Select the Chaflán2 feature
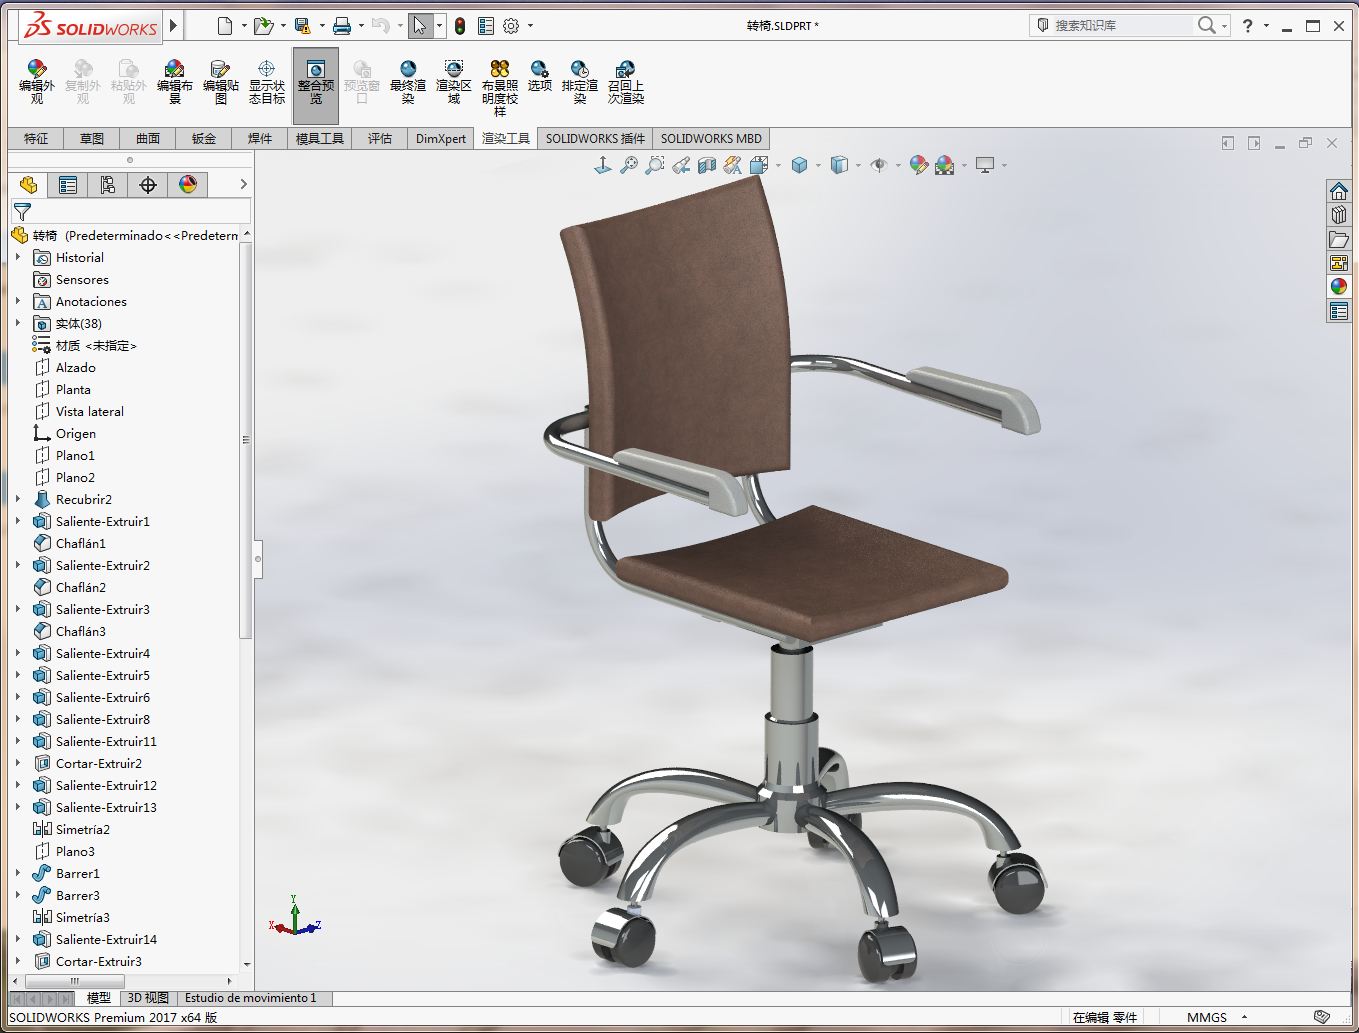 (70, 588)
